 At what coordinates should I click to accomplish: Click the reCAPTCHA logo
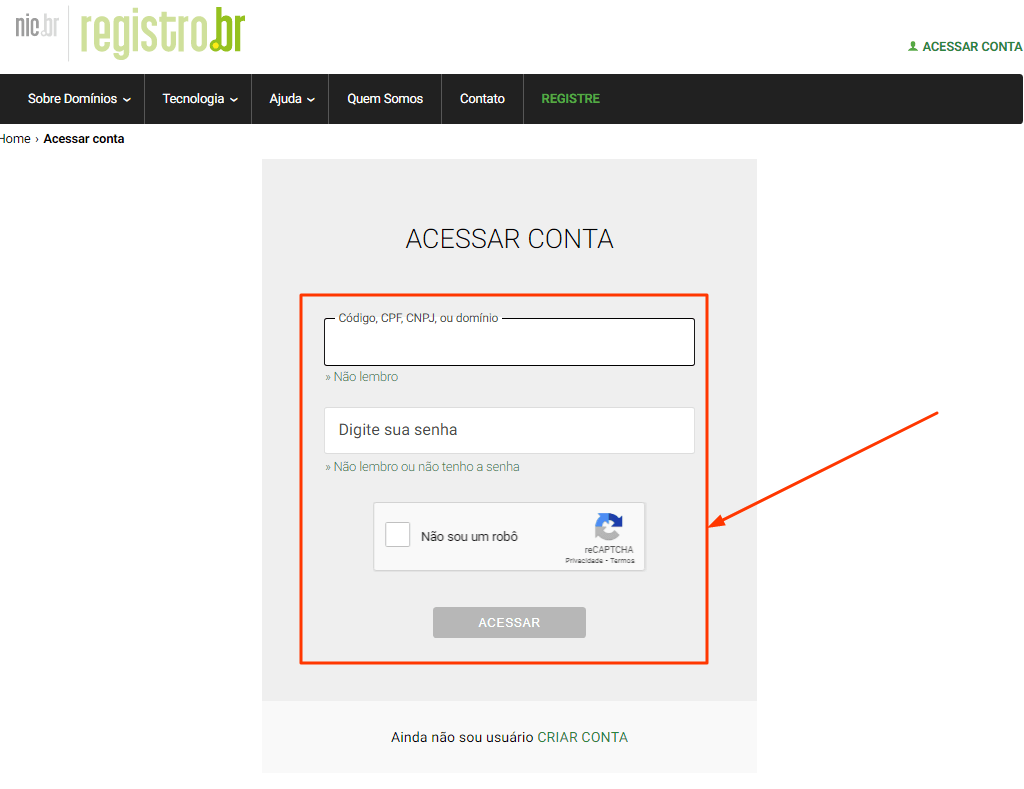point(608,527)
